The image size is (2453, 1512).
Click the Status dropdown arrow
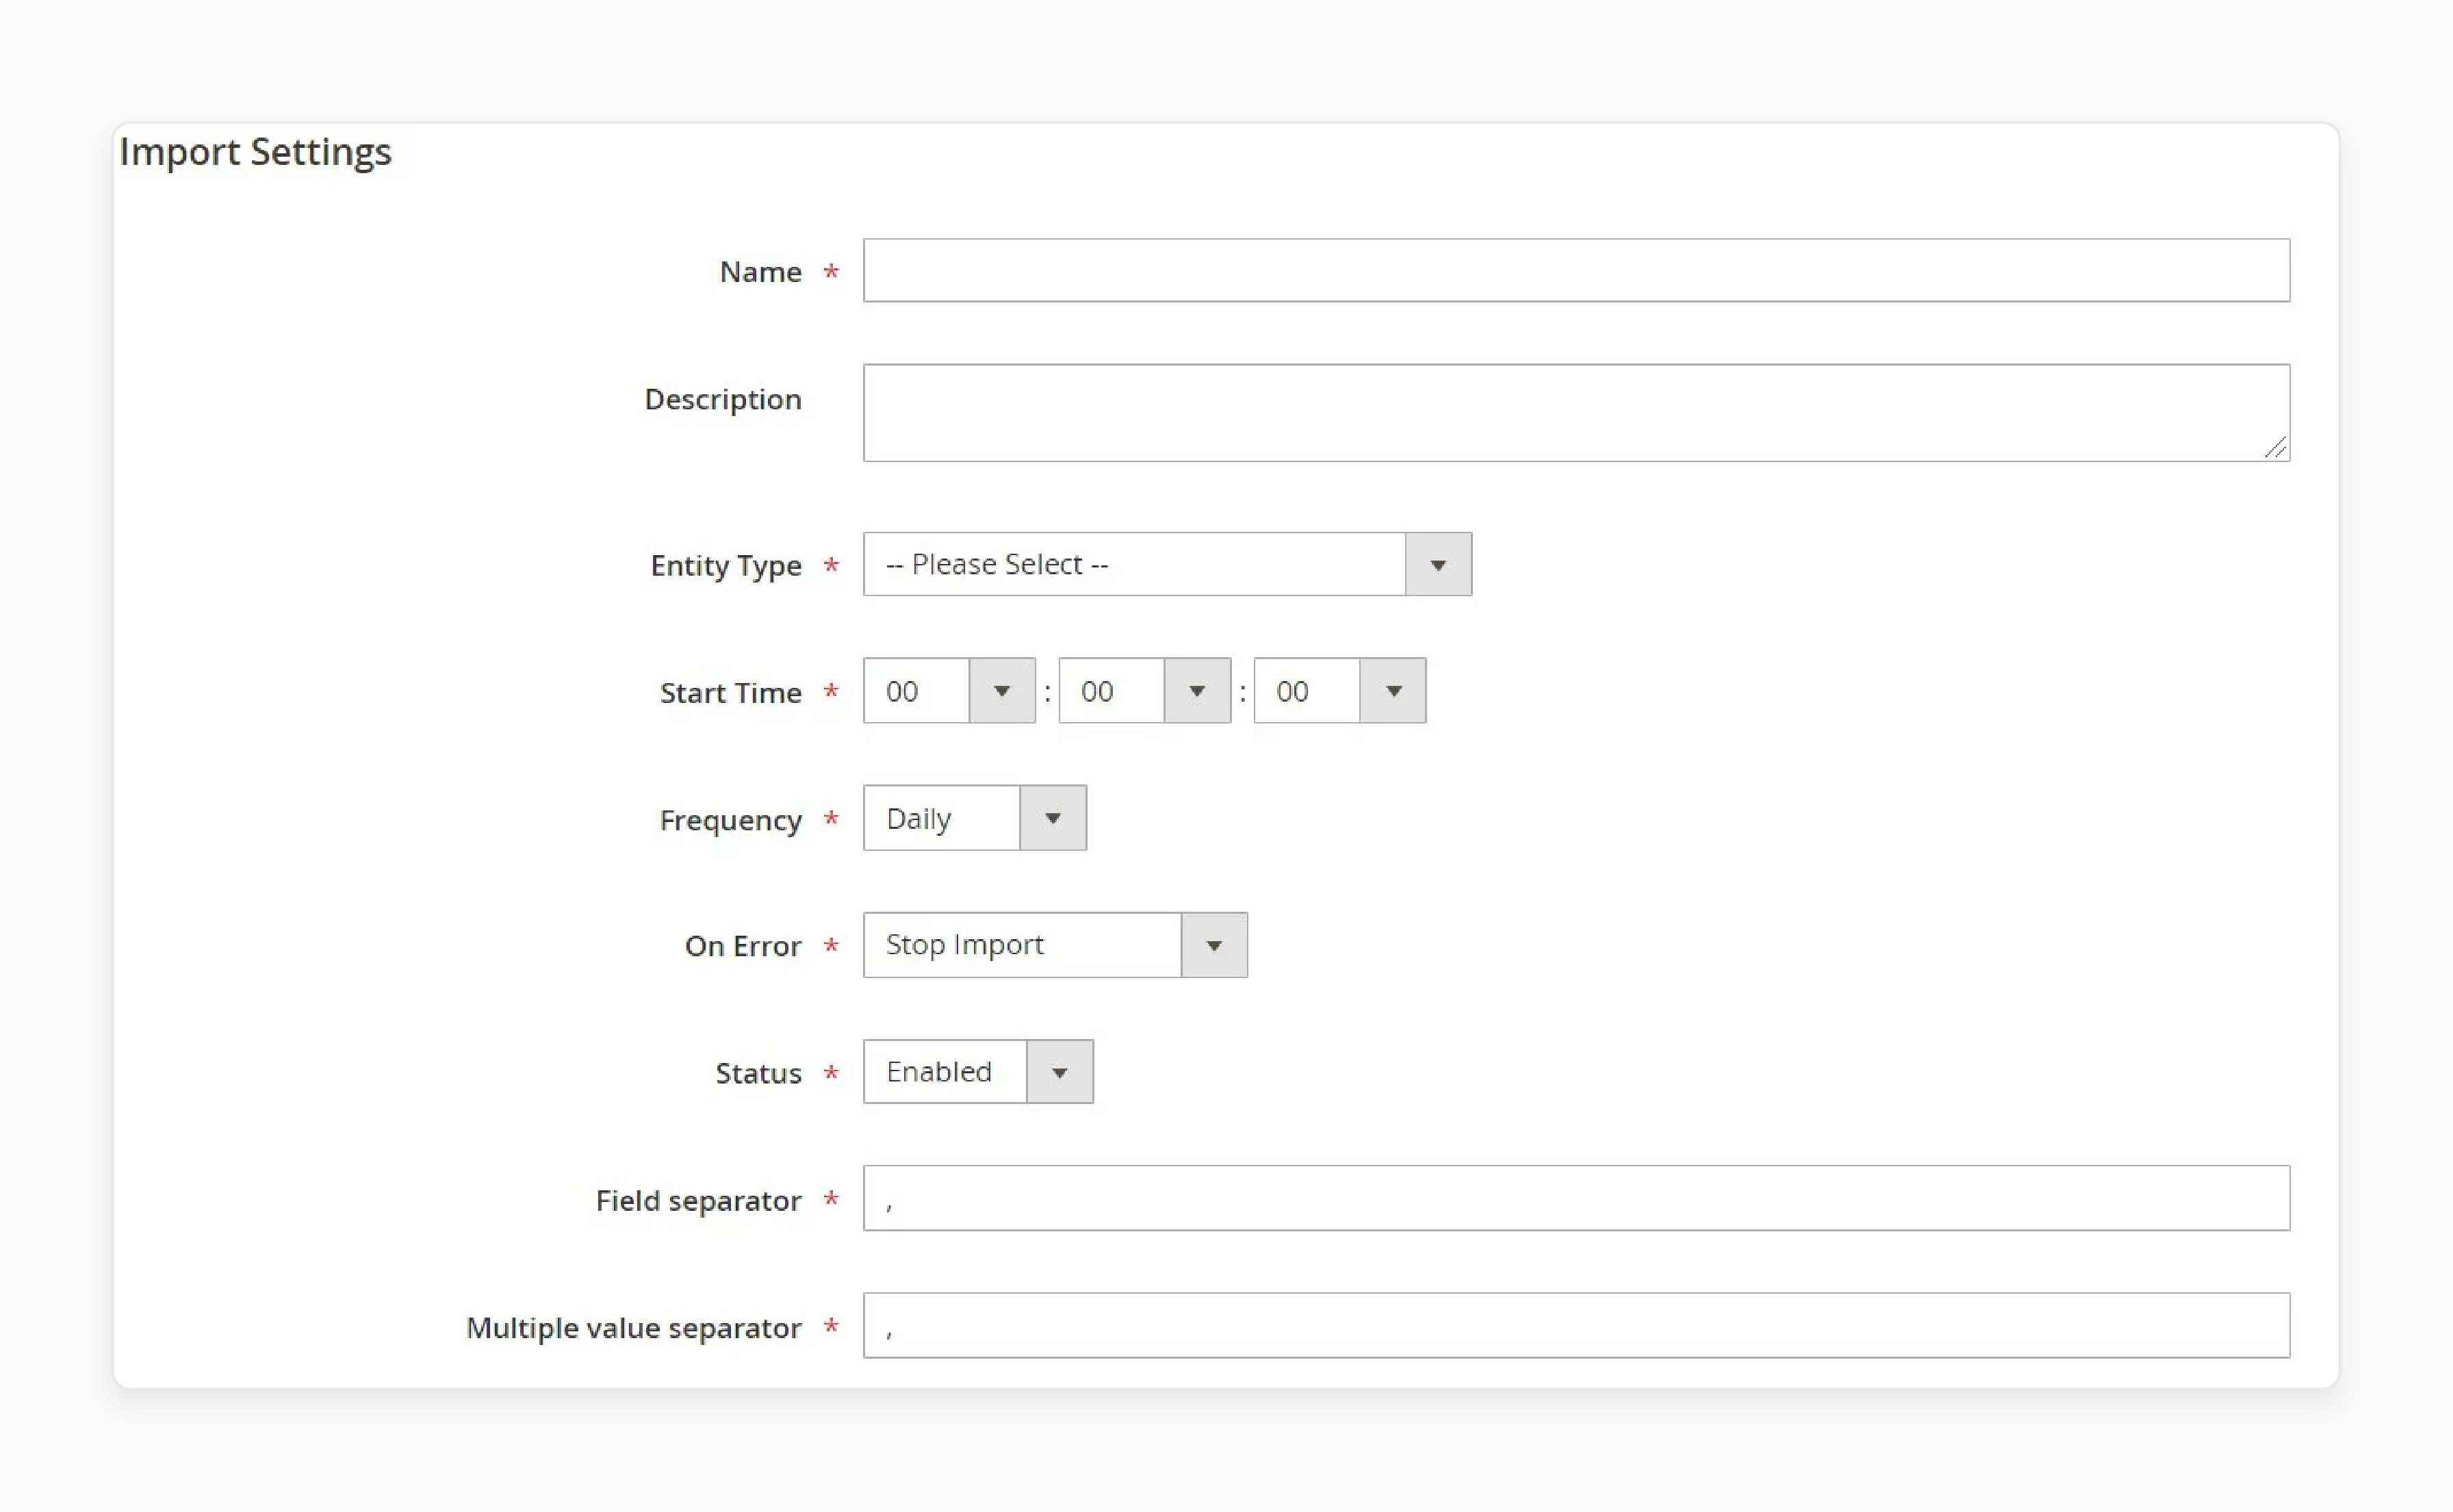(x=1060, y=1071)
